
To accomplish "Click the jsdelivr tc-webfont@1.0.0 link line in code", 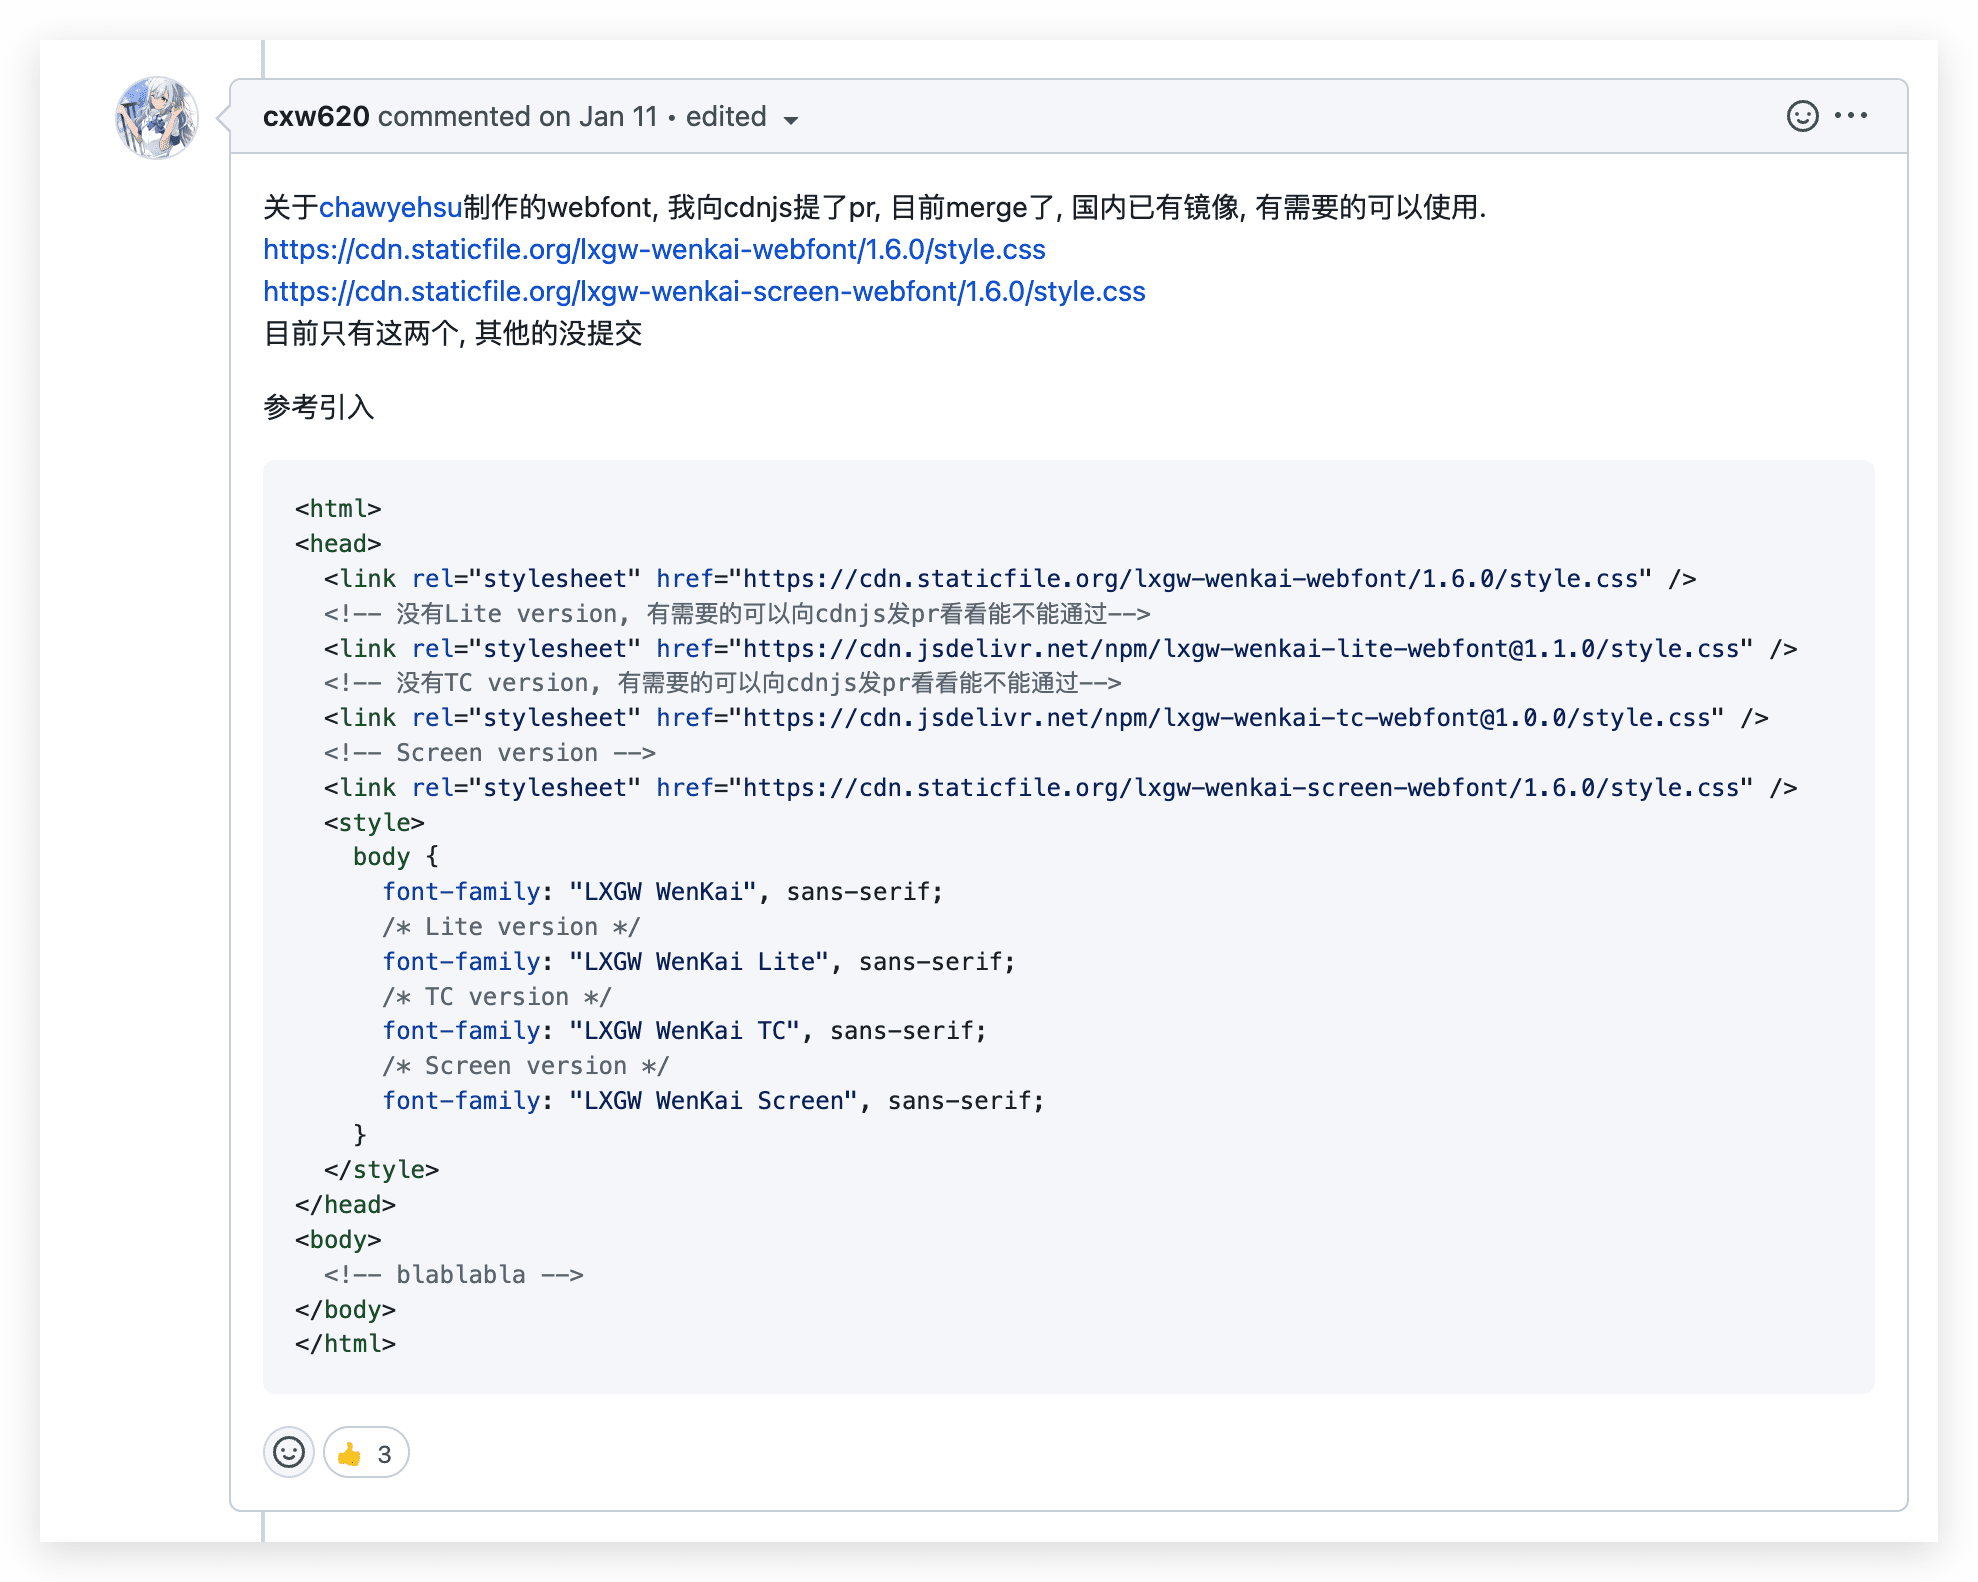I will point(1046,717).
